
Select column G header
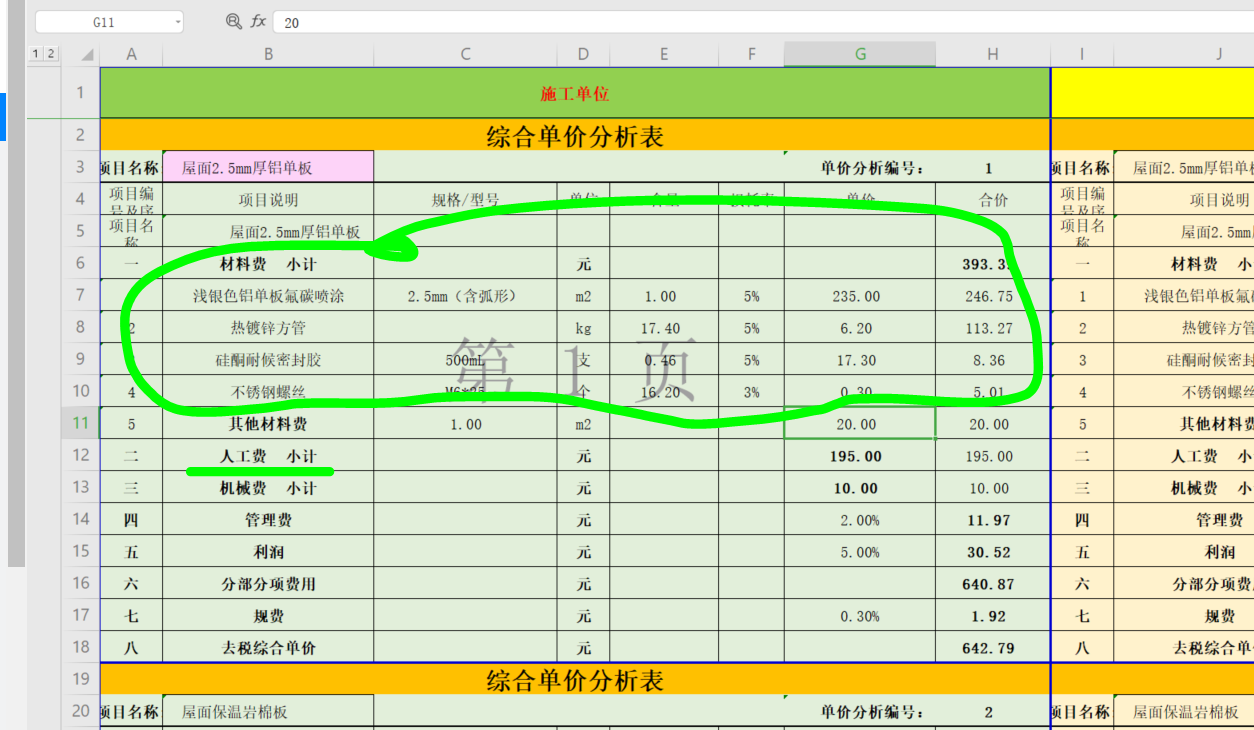860,55
